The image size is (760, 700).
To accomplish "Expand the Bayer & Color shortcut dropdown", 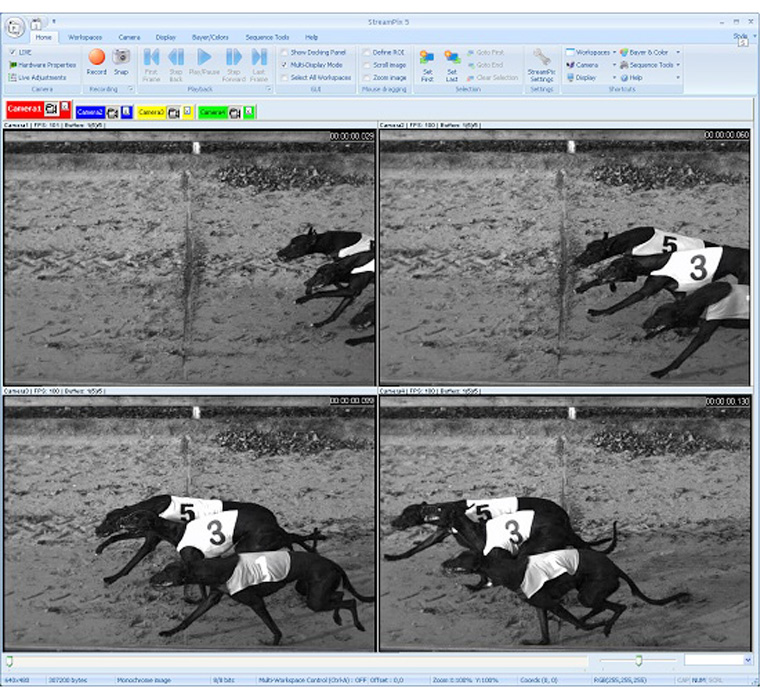I will tap(648, 52).
